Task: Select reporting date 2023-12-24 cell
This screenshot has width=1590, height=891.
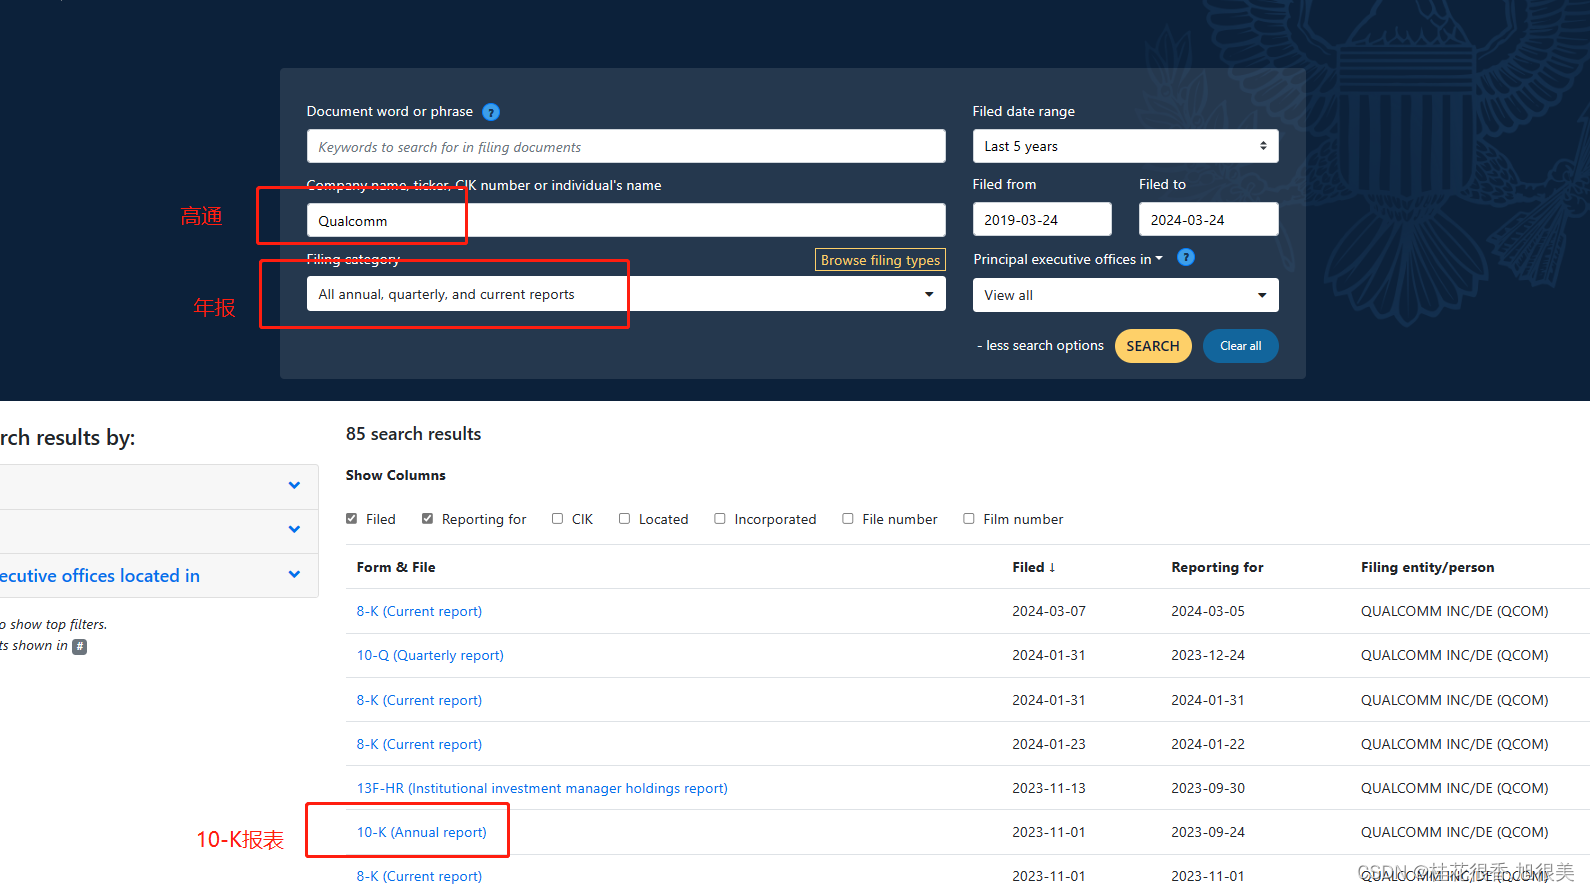Action: click(1208, 656)
